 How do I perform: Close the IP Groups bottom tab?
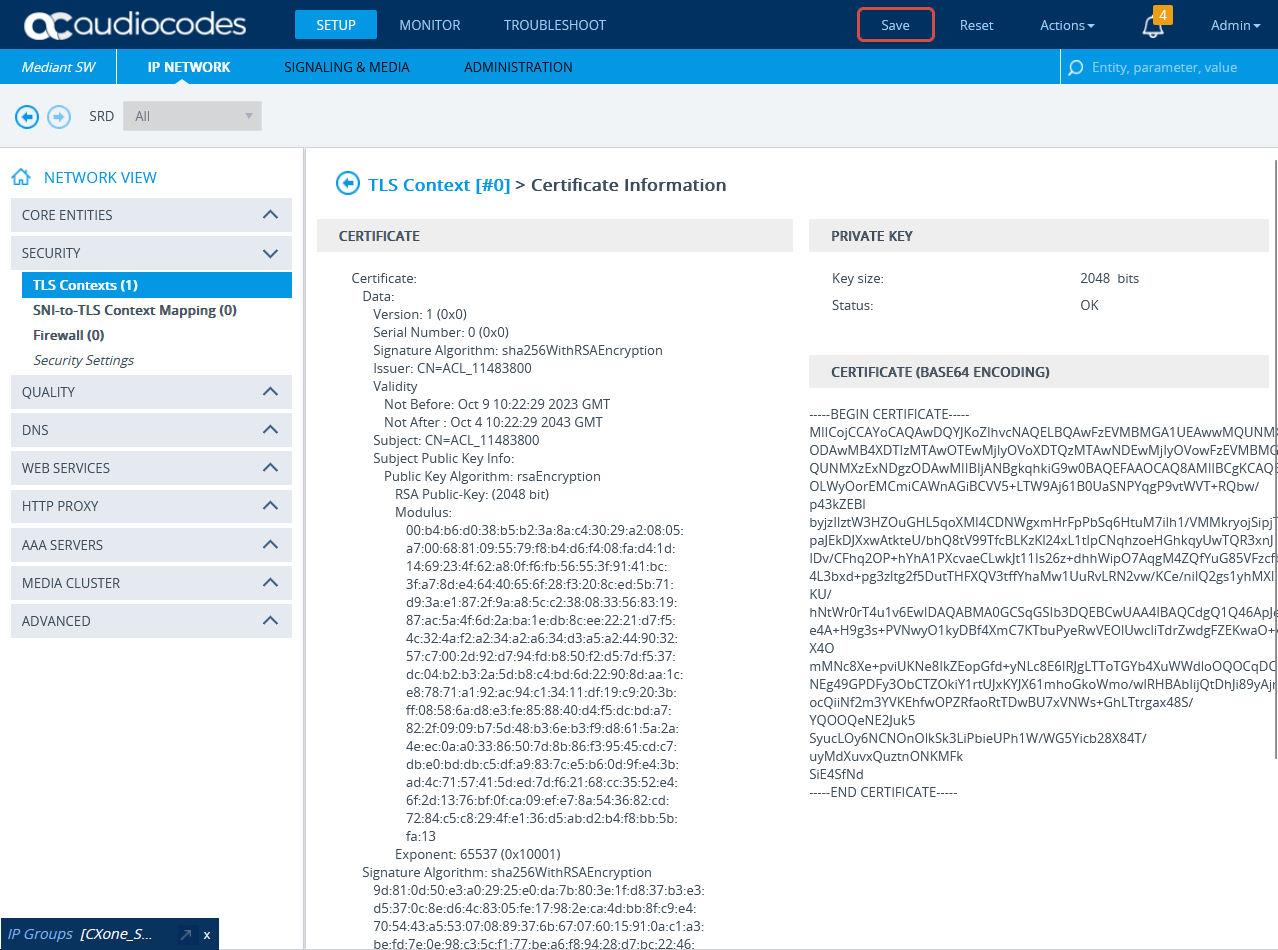(x=207, y=935)
